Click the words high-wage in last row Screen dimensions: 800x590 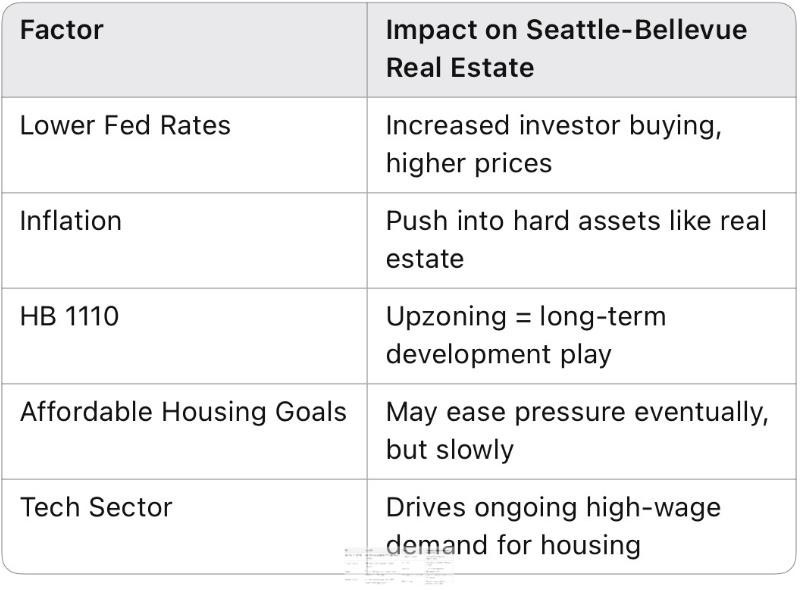653,509
